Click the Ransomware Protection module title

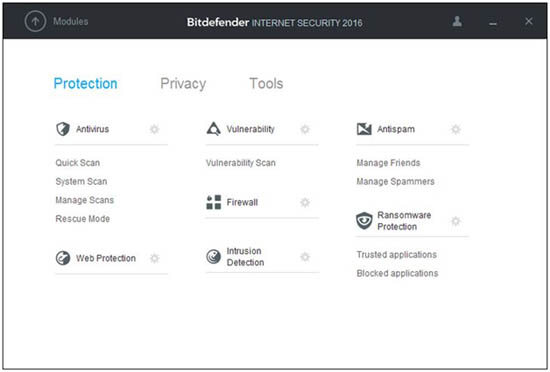tap(404, 221)
